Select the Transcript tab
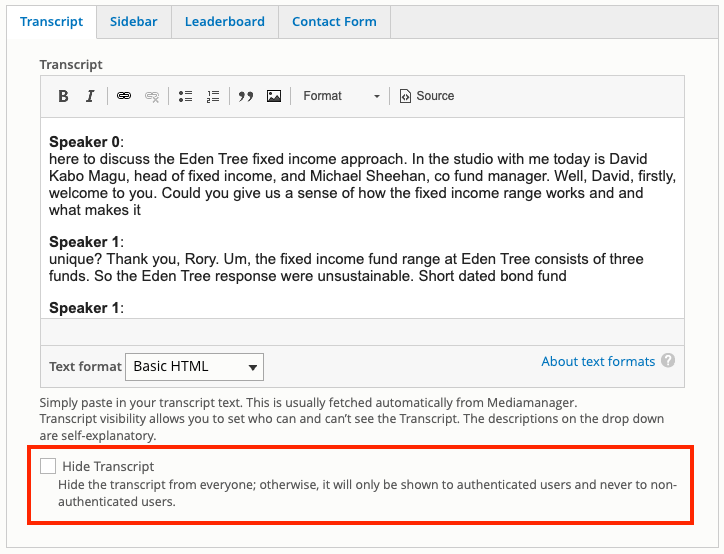The height and width of the screenshot is (554, 724). click(x=51, y=22)
